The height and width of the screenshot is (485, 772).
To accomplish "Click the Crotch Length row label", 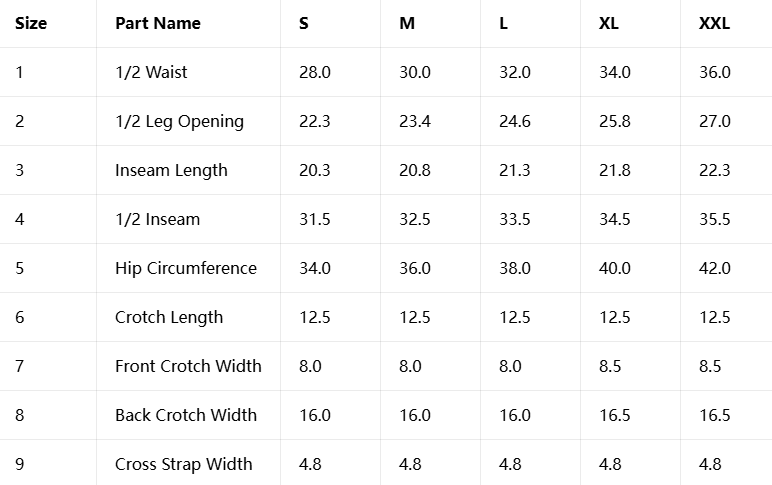I will [169, 317].
